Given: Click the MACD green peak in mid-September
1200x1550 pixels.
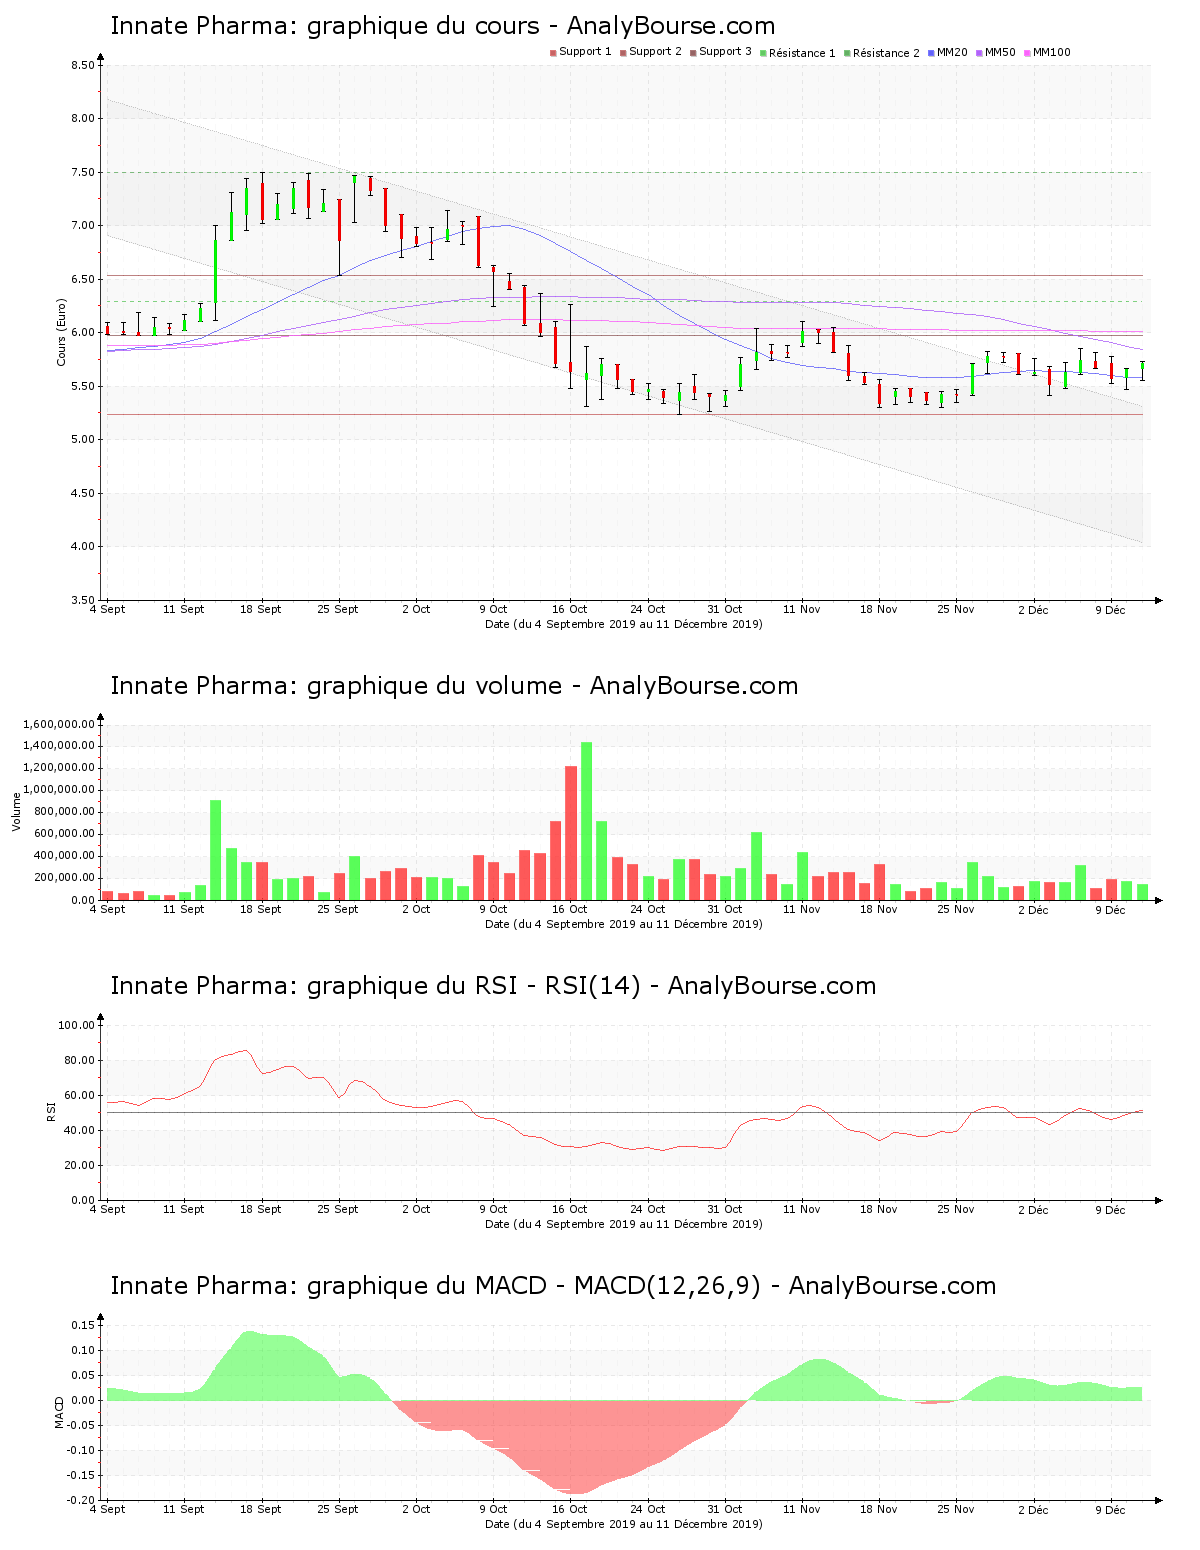Looking at the screenshot, I should coord(250,1365).
